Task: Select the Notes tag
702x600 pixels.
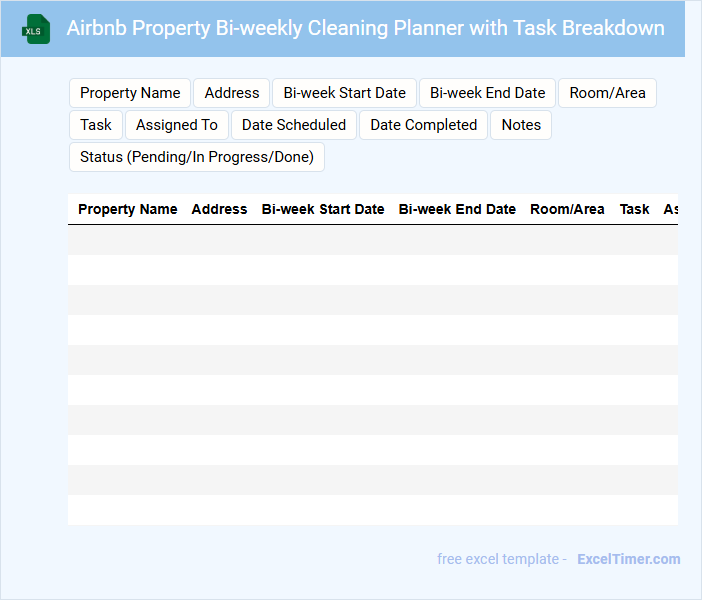Action: click(x=521, y=125)
